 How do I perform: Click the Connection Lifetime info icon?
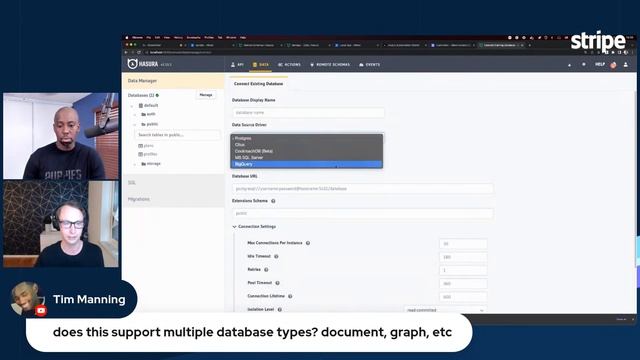click(x=290, y=296)
